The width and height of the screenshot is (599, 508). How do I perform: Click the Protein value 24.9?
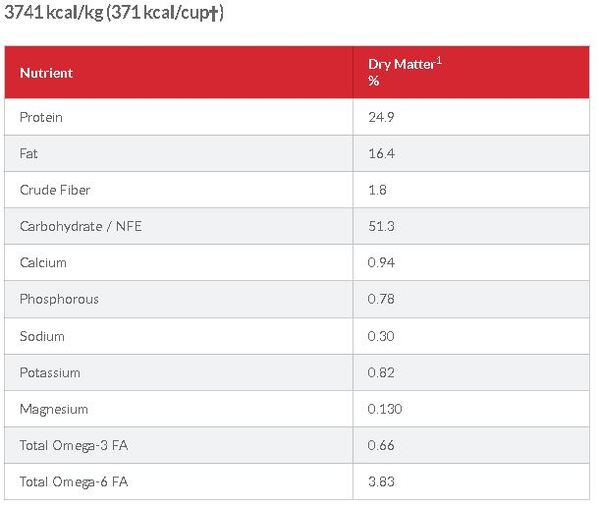click(x=381, y=117)
